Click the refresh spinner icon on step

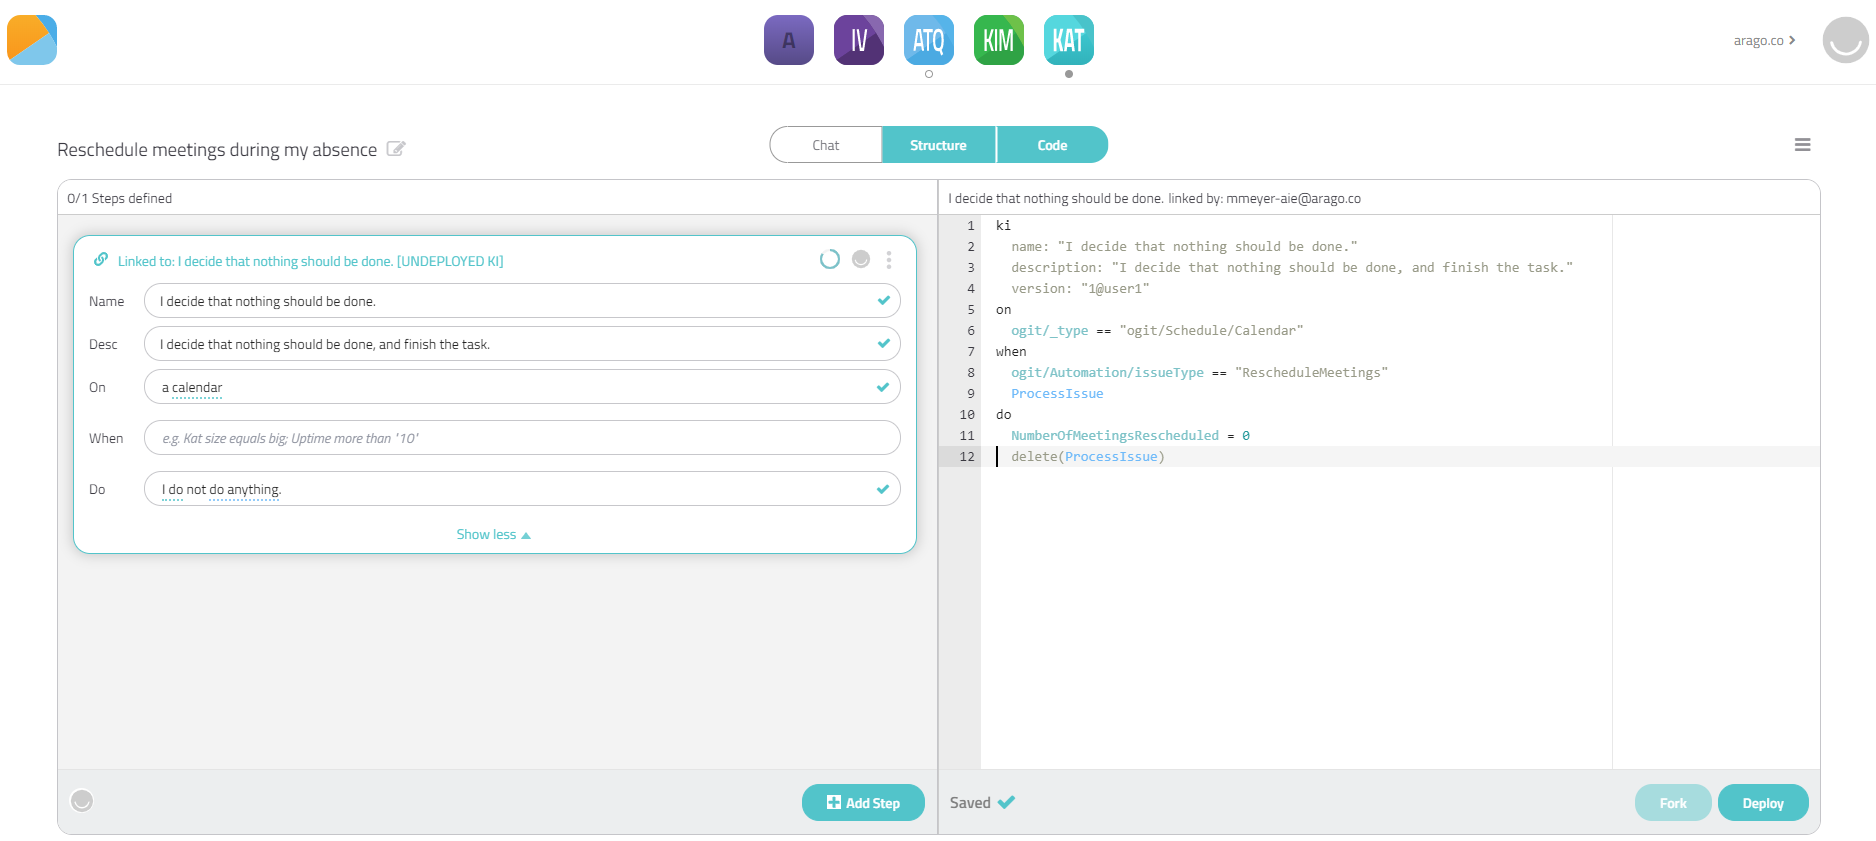(830, 259)
